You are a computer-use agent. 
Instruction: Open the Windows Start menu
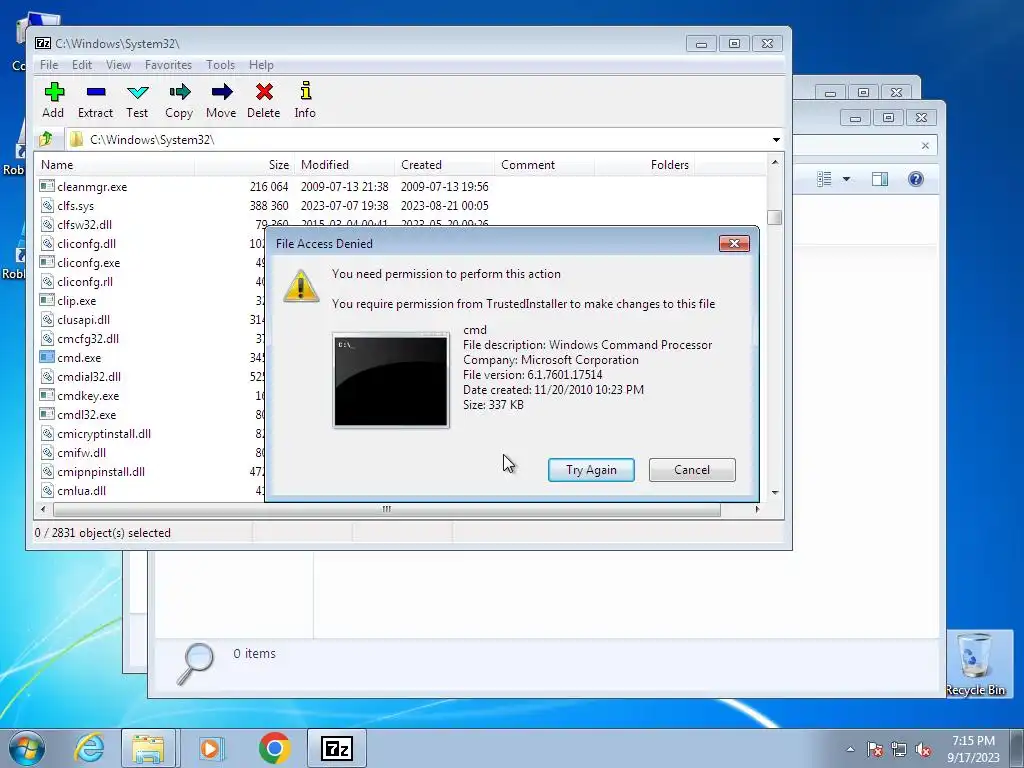point(26,748)
